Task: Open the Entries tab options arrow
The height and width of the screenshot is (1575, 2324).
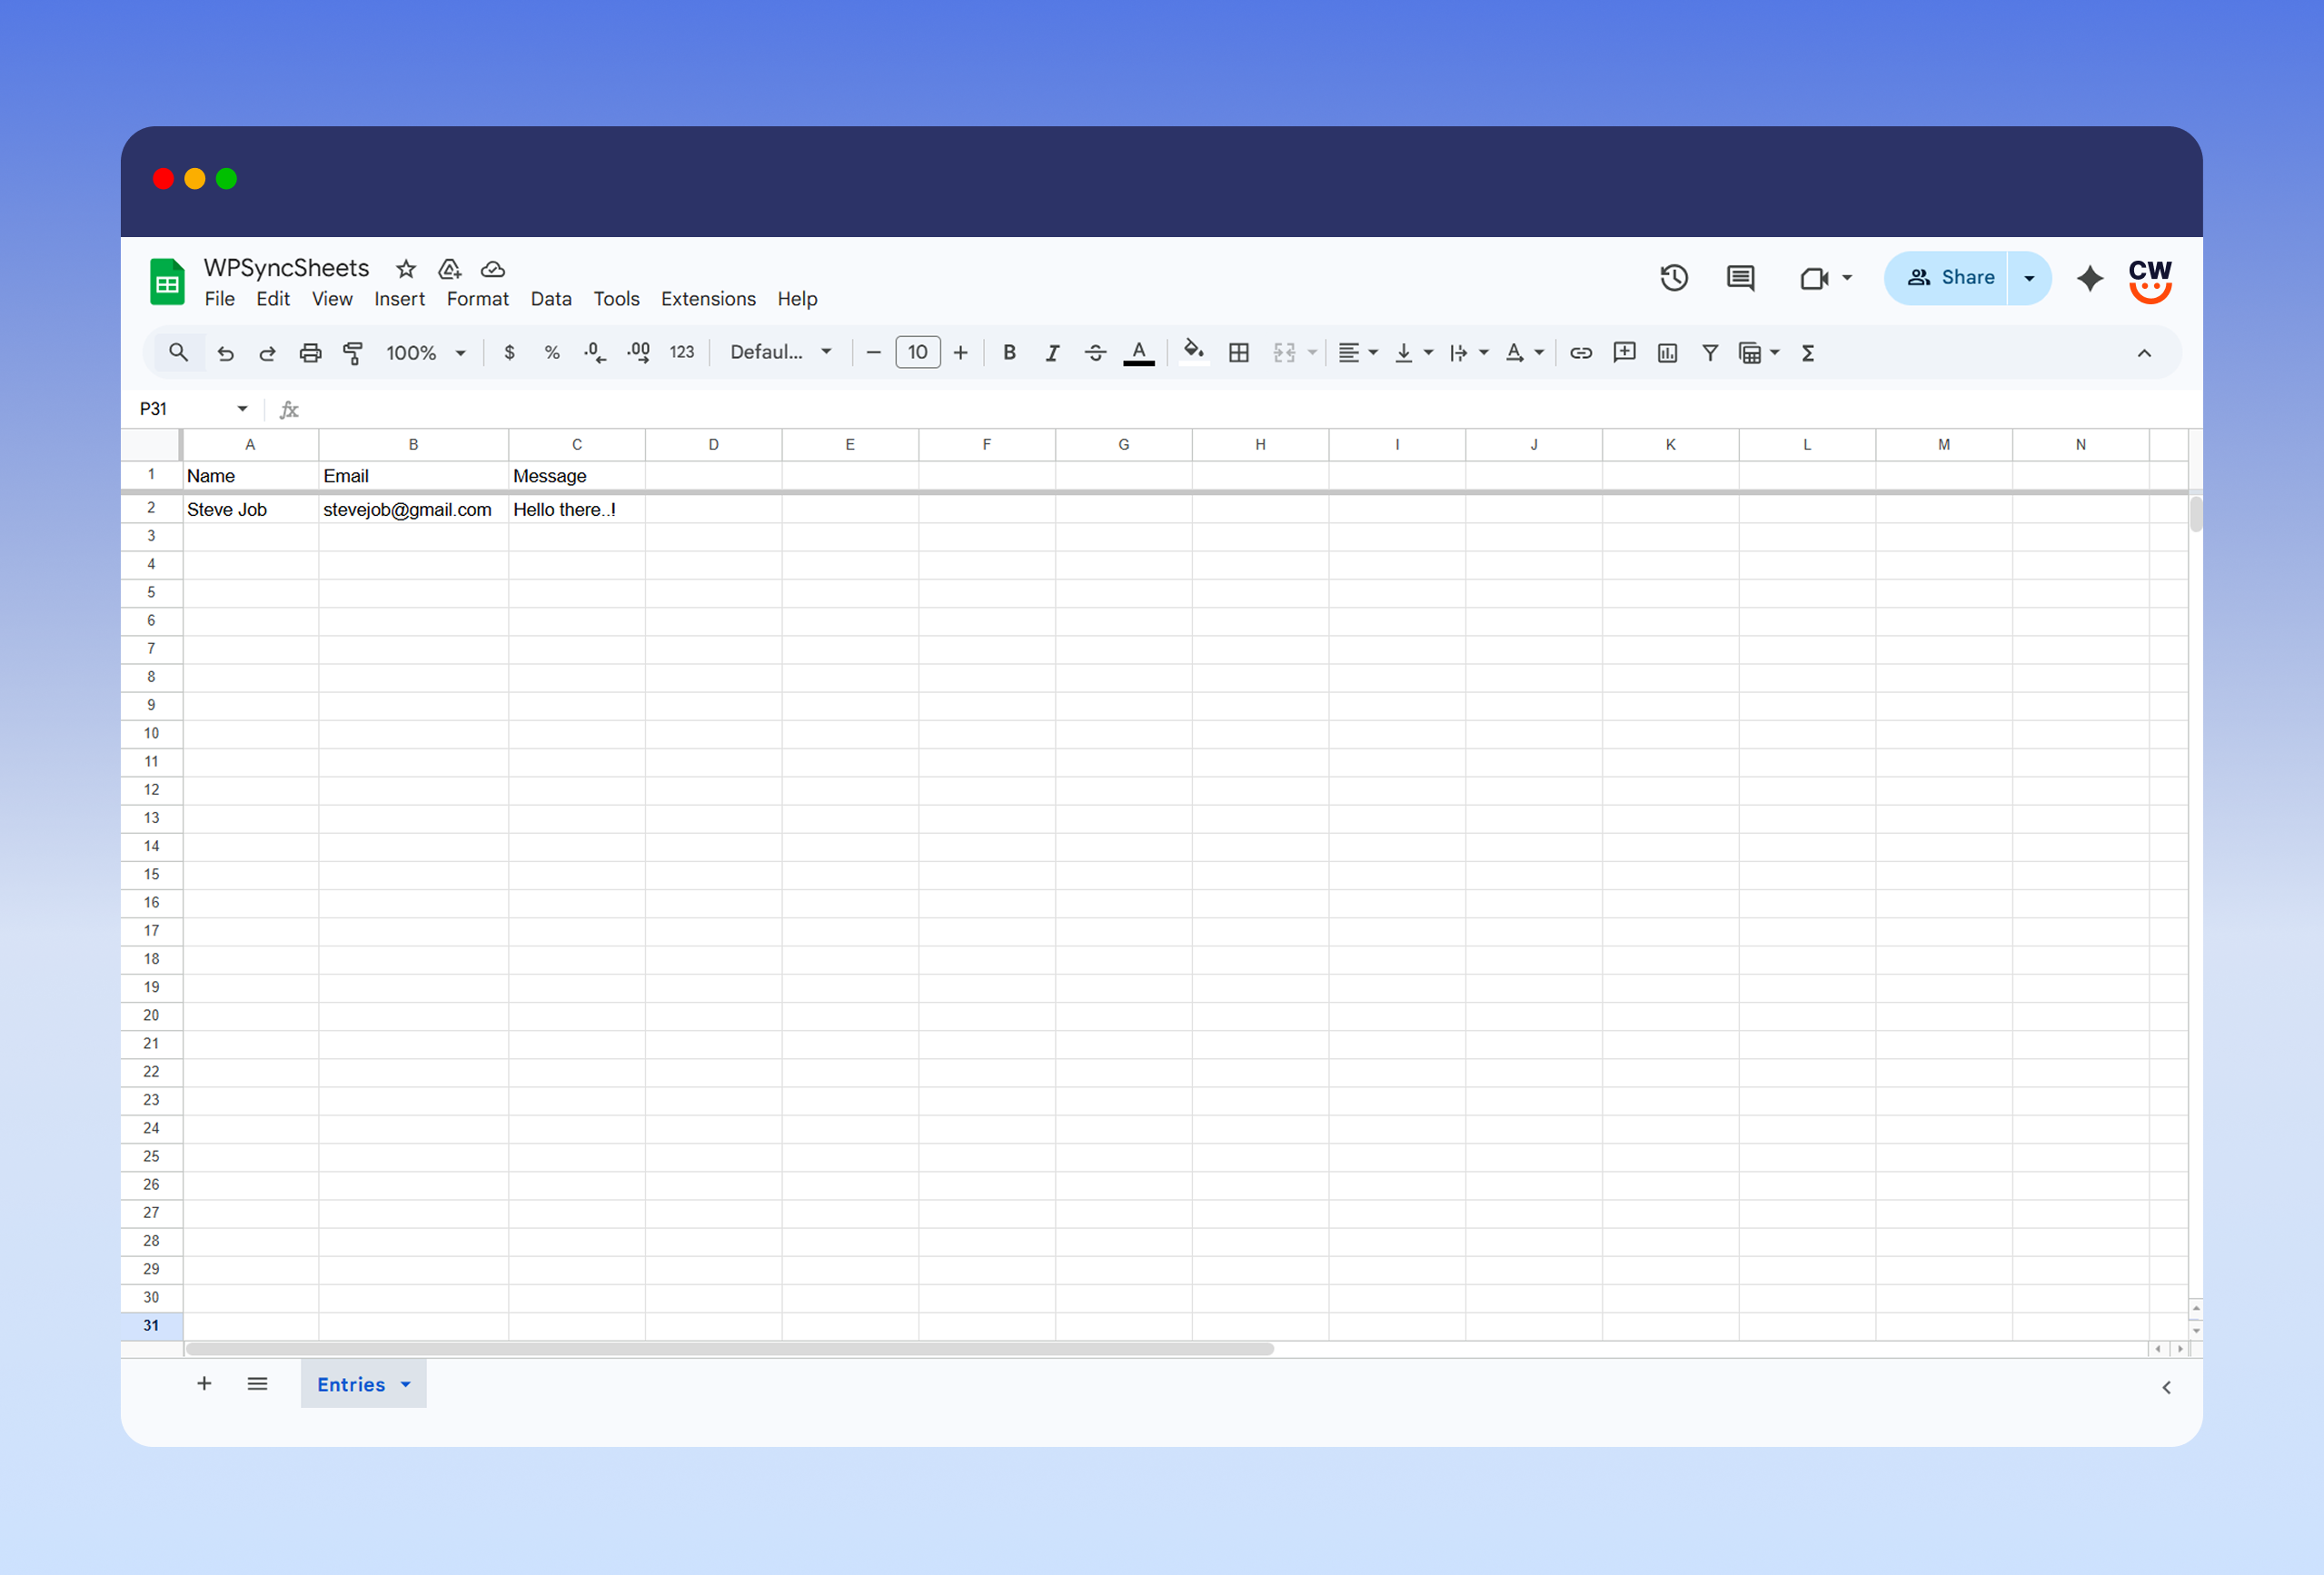Action: (406, 1385)
